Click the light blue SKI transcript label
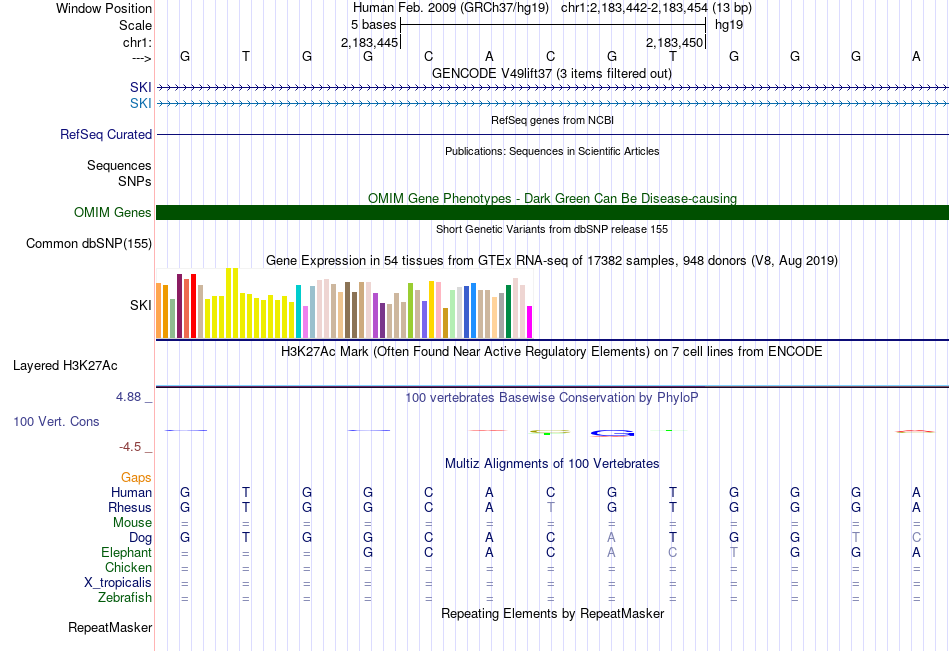950x651 pixels. tap(141, 104)
